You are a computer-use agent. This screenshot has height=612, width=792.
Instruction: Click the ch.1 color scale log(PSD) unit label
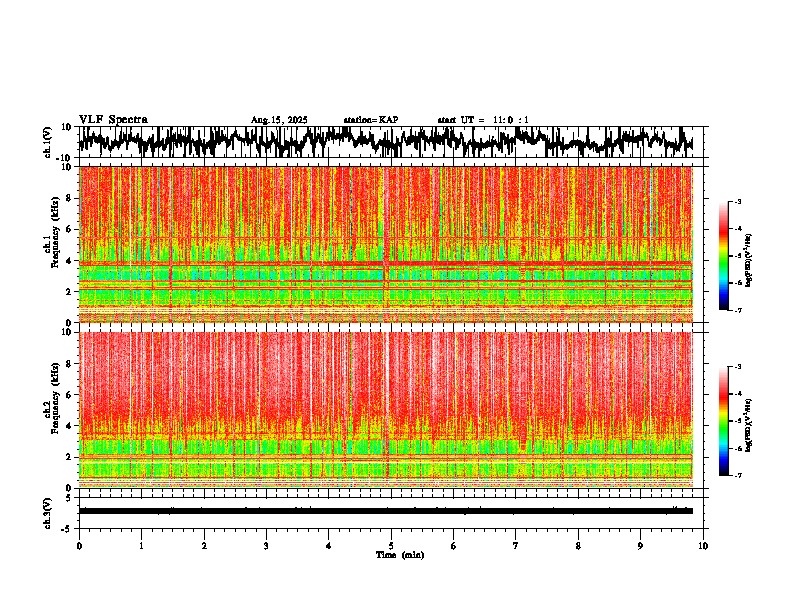pos(749,261)
